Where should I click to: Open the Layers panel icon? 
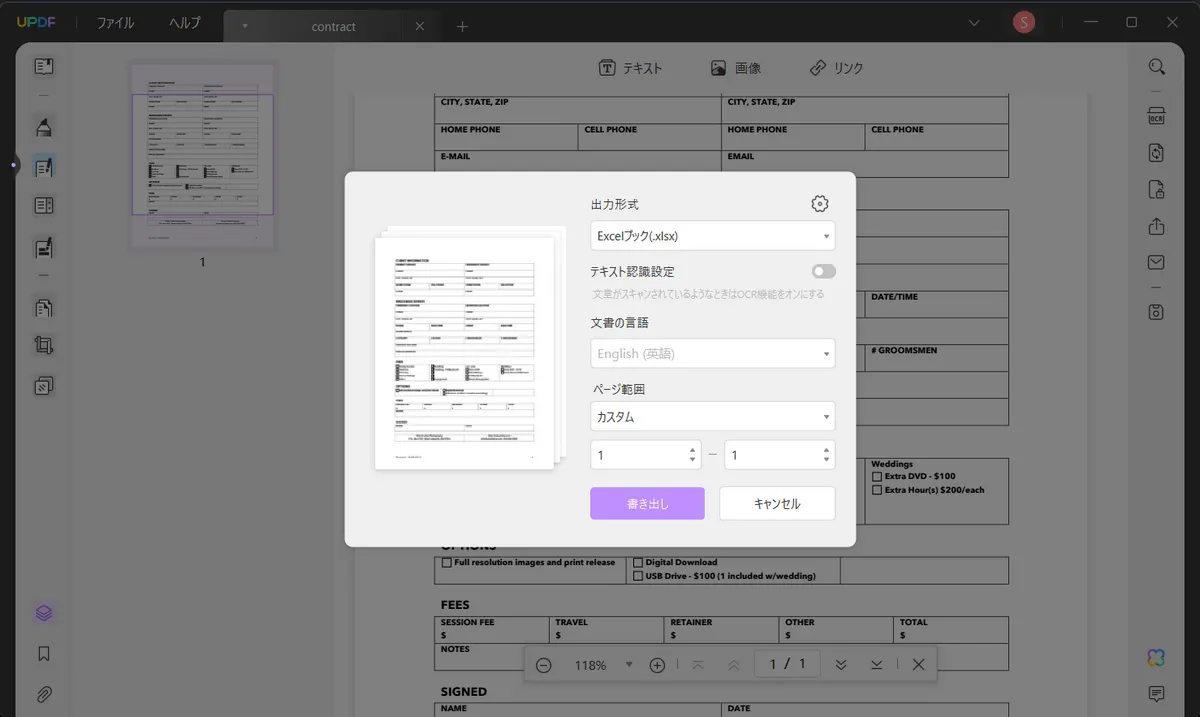click(44, 613)
